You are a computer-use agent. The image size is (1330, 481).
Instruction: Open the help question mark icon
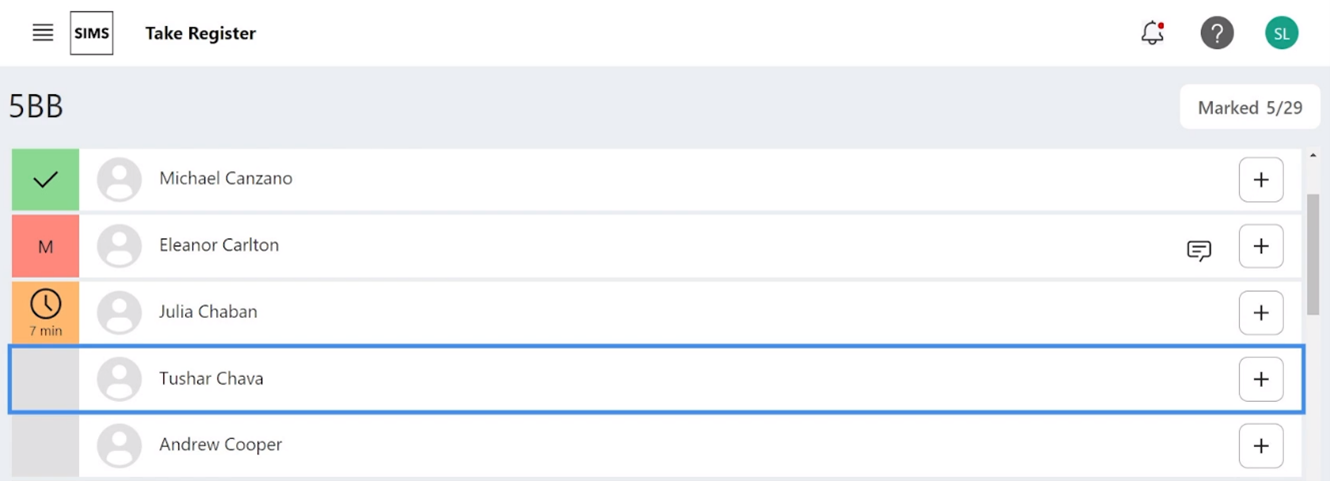click(x=1216, y=33)
